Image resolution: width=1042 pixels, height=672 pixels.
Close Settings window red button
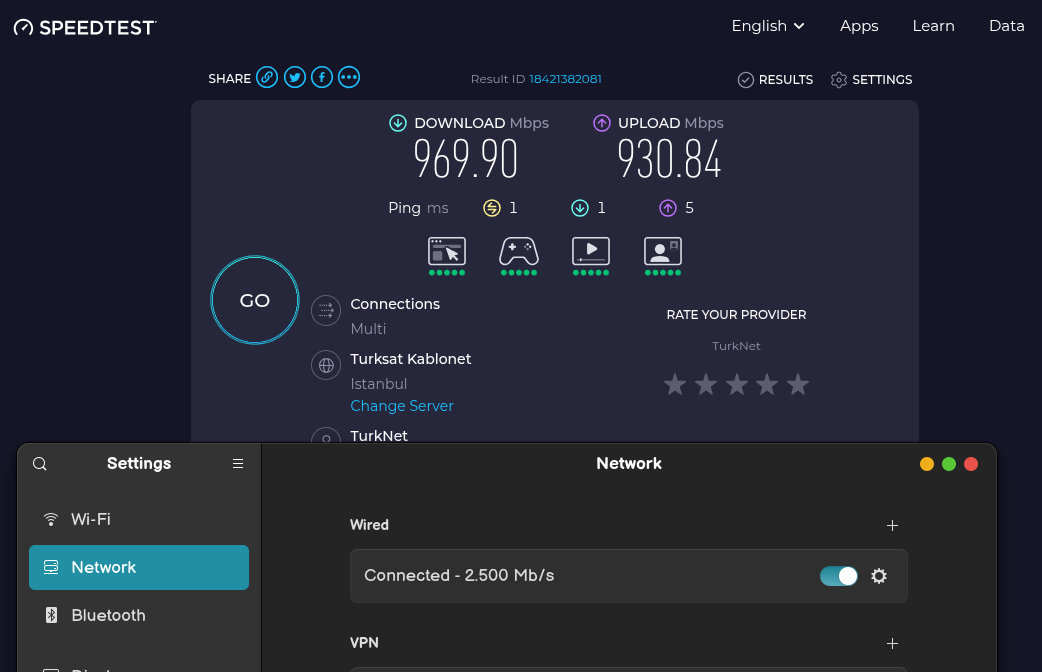click(x=971, y=464)
